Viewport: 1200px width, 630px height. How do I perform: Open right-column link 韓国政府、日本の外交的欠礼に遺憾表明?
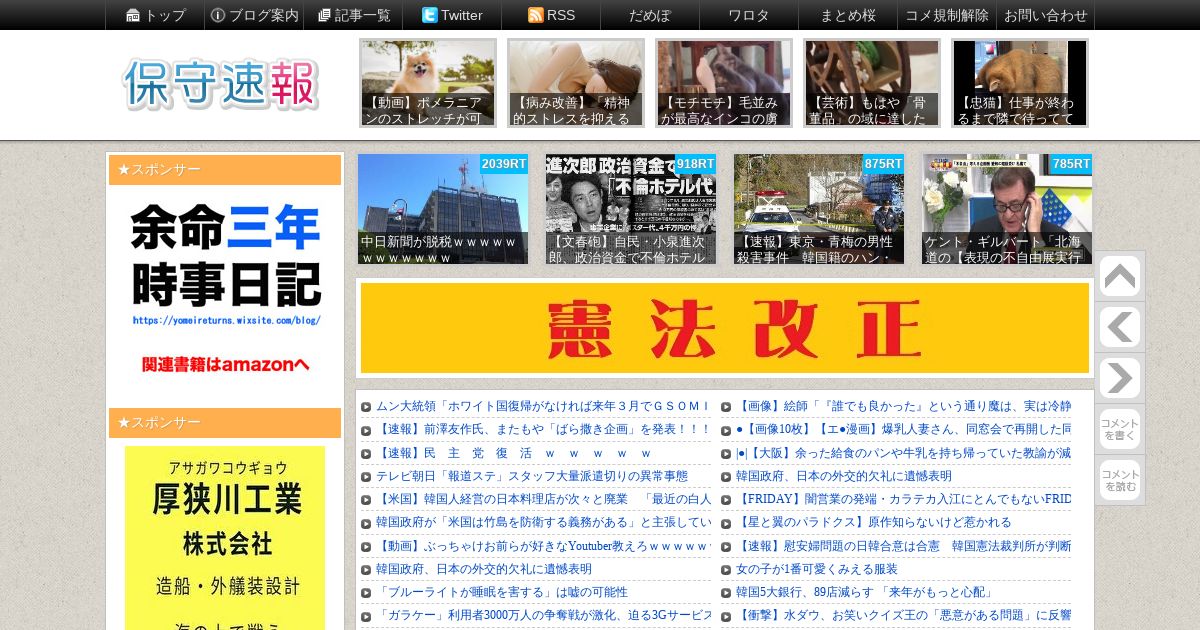point(844,476)
